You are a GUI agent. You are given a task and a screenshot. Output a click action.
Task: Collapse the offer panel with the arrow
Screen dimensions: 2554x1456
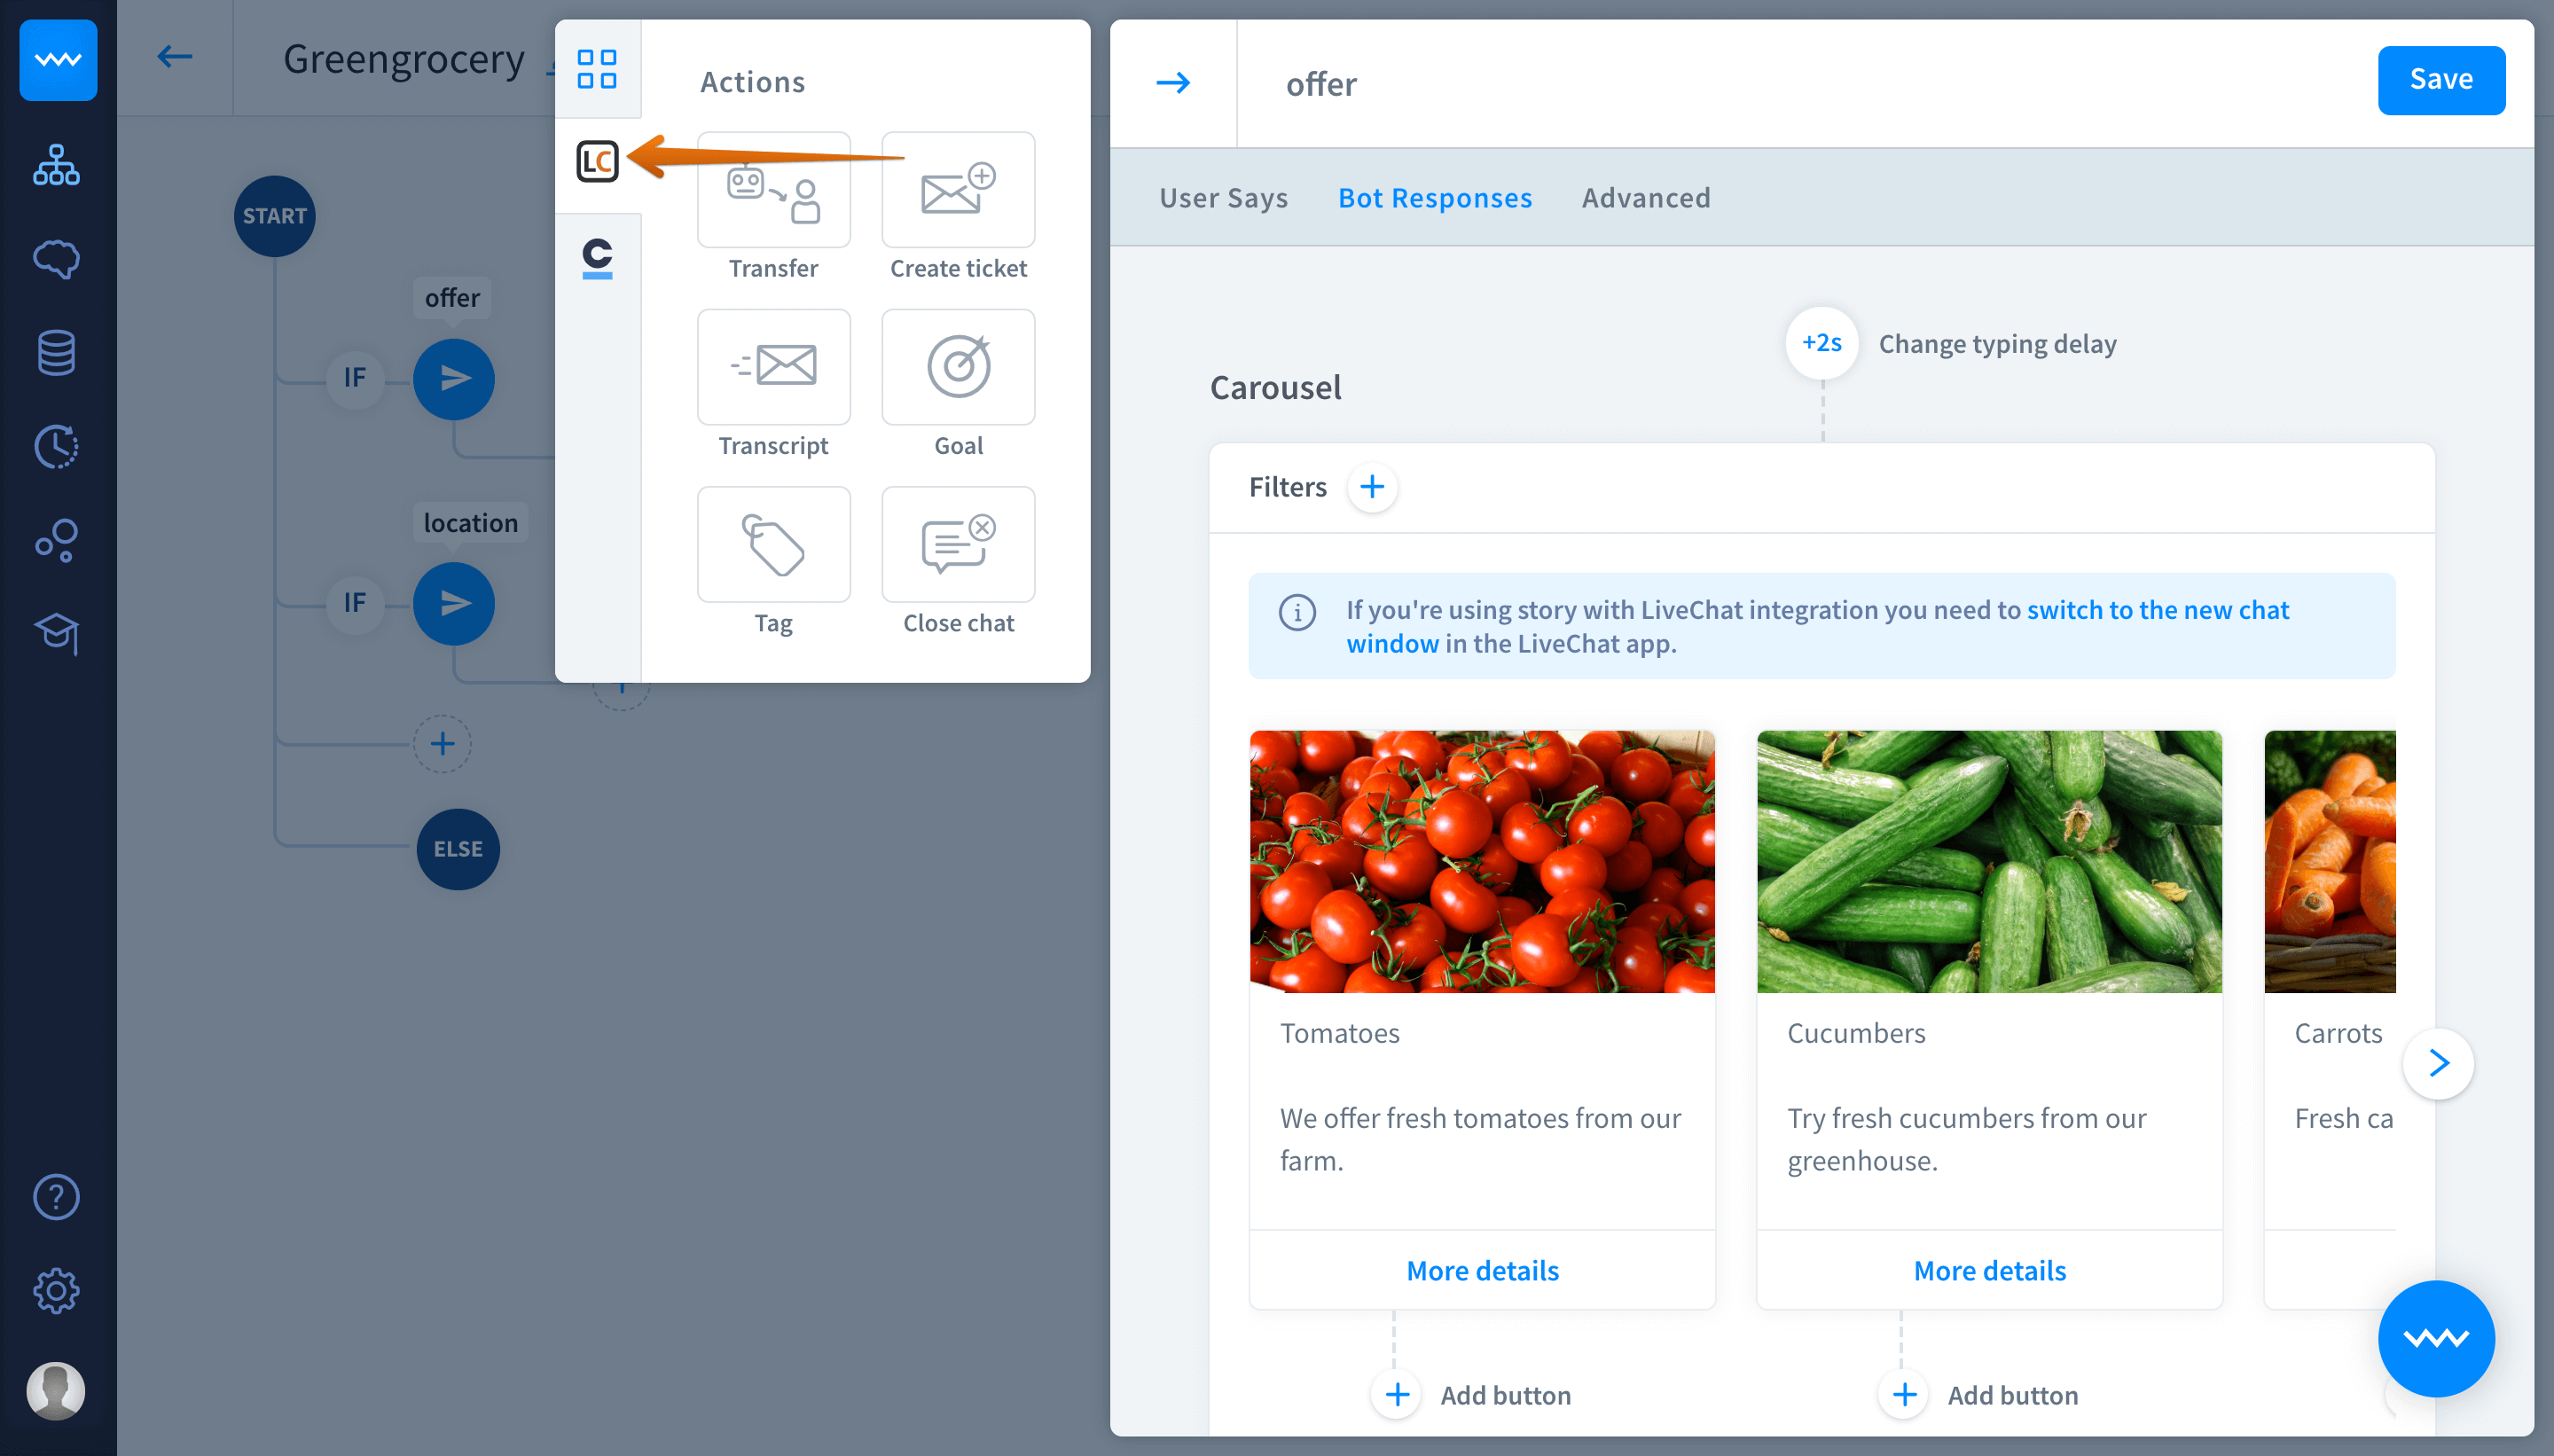[1173, 83]
